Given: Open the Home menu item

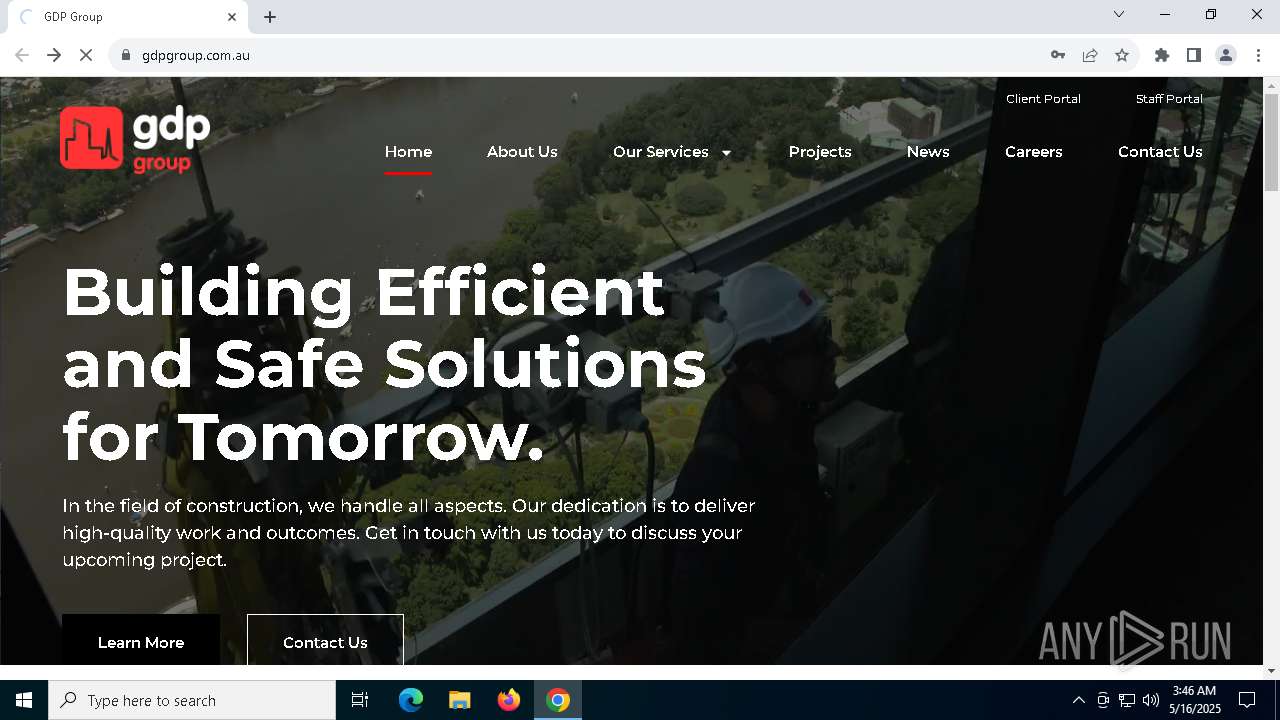Looking at the screenshot, I should (408, 152).
